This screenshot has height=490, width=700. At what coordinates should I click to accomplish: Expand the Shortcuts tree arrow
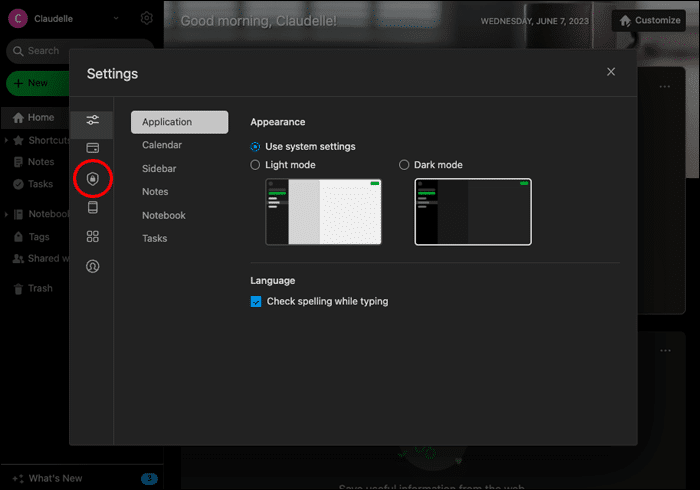tap(6, 140)
